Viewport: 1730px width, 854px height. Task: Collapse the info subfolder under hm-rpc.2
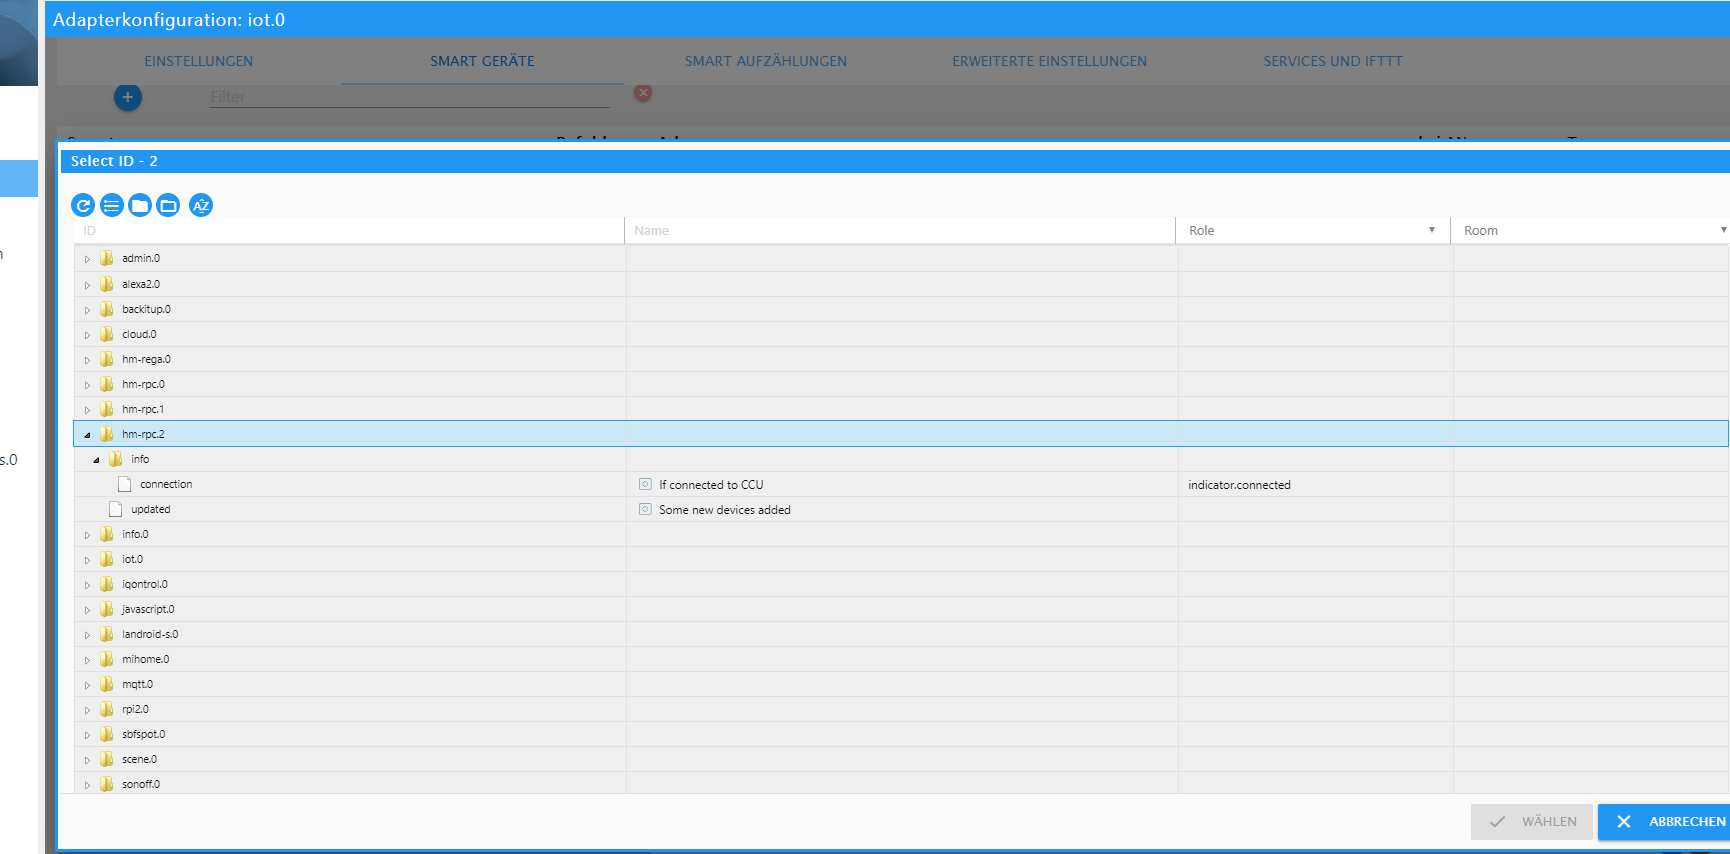pos(96,460)
